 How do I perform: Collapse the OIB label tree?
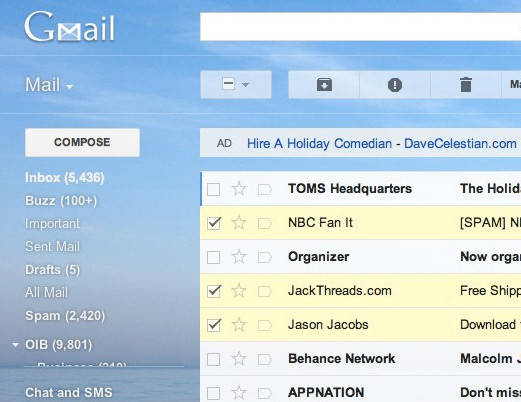click(x=15, y=345)
